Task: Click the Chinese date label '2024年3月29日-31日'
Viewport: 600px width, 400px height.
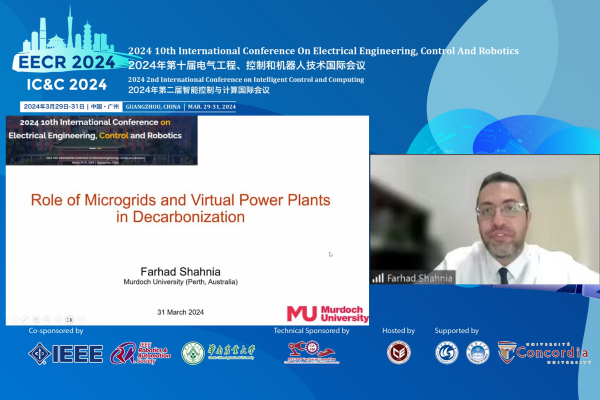Action: [52, 106]
